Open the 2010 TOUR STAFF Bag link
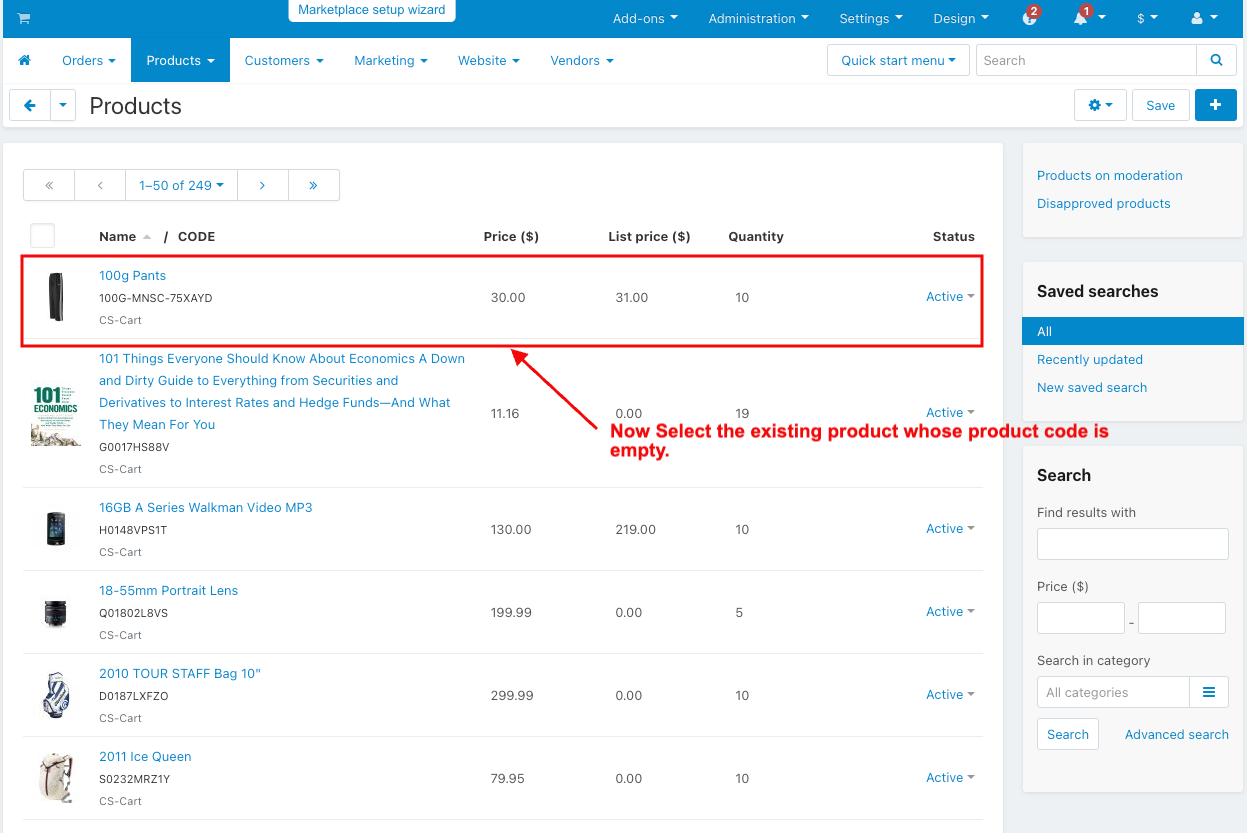The height and width of the screenshot is (833, 1247). (180, 673)
